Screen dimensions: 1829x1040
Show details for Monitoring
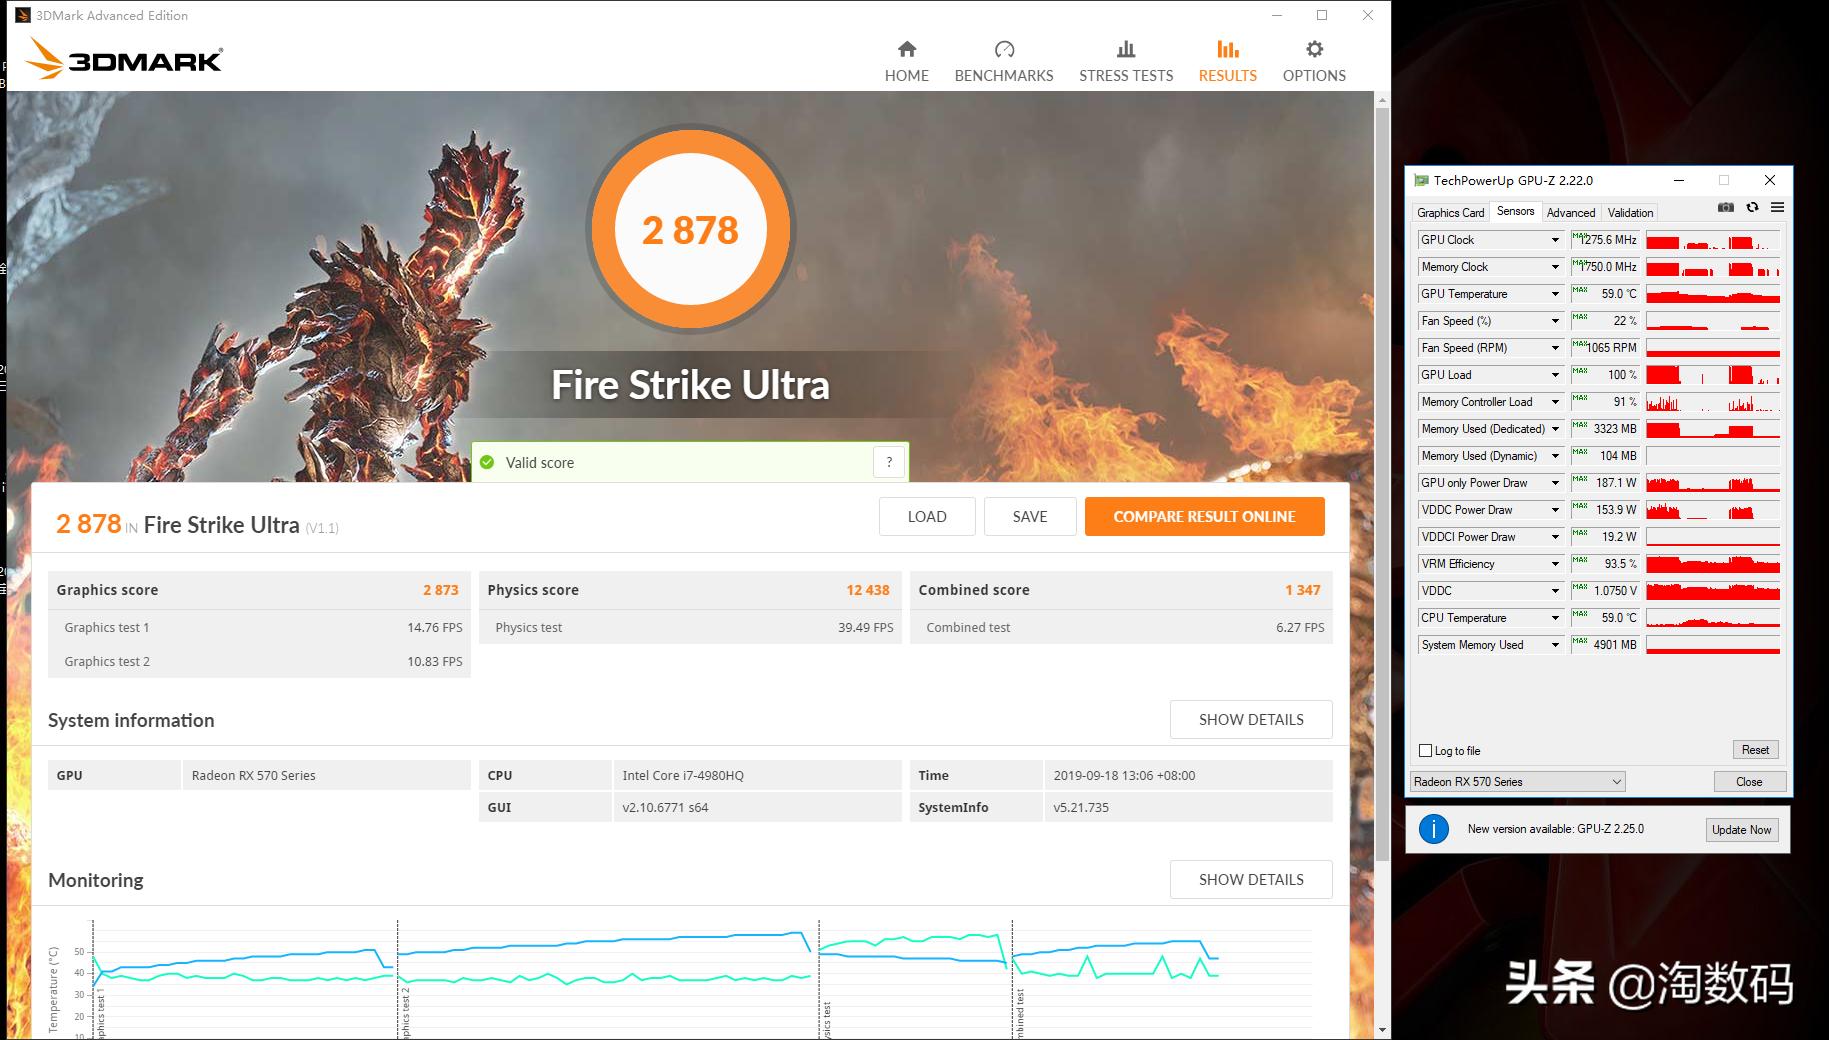tap(1251, 879)
